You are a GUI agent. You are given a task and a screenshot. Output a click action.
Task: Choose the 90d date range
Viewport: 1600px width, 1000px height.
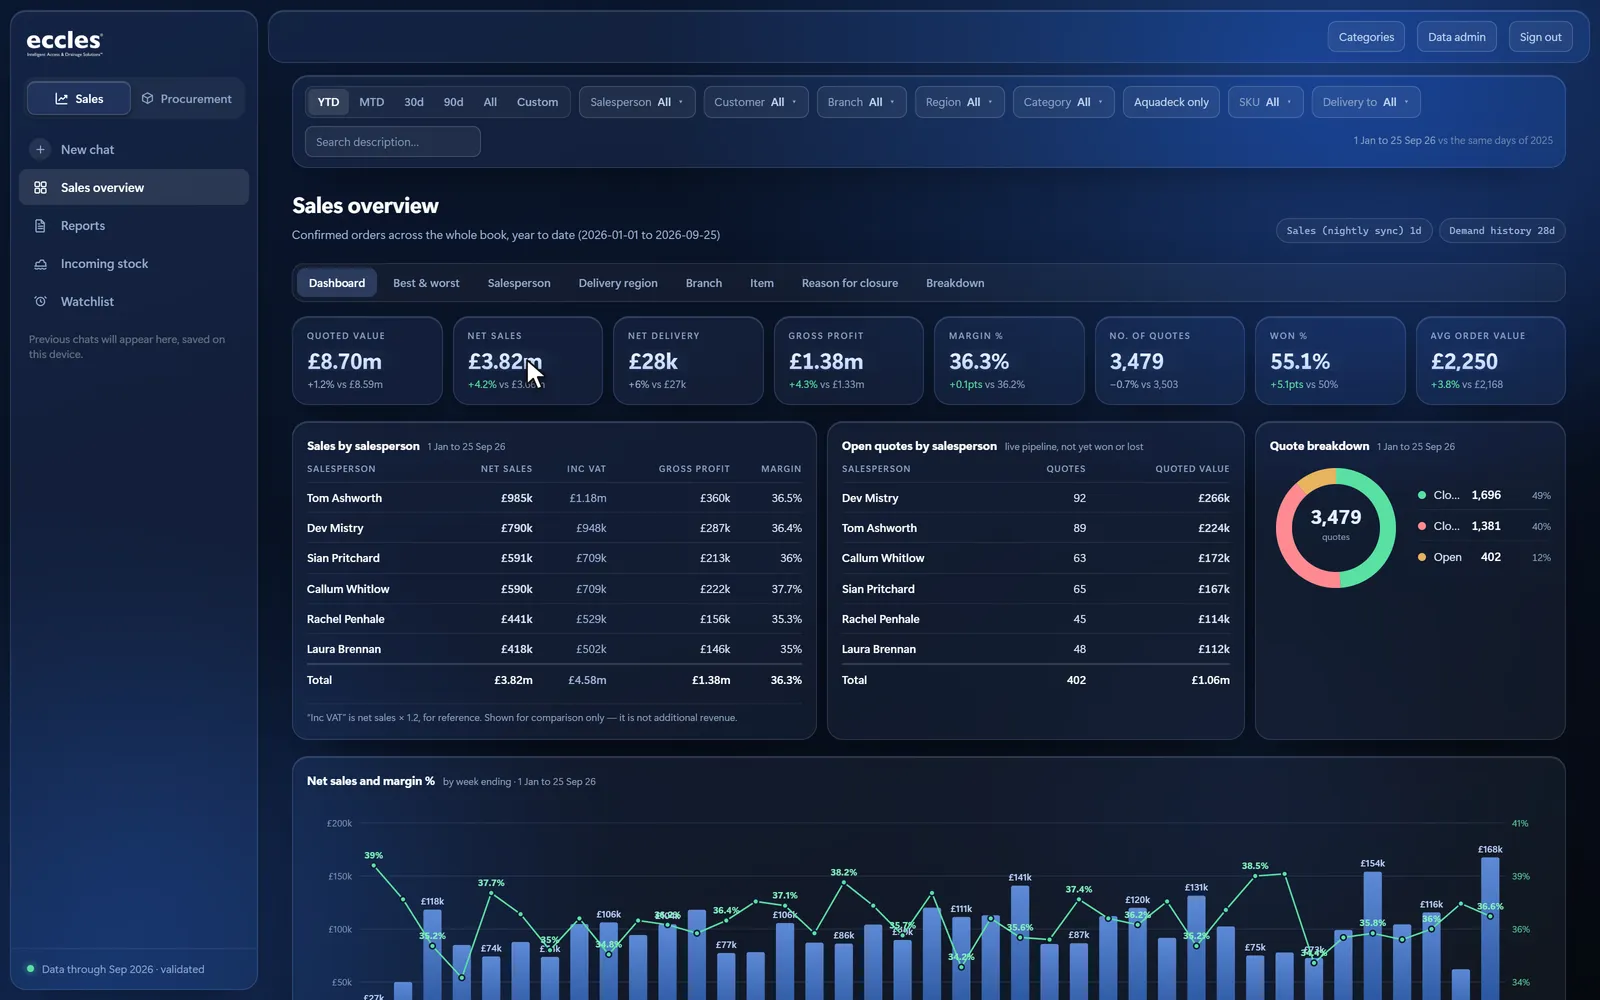453,102
